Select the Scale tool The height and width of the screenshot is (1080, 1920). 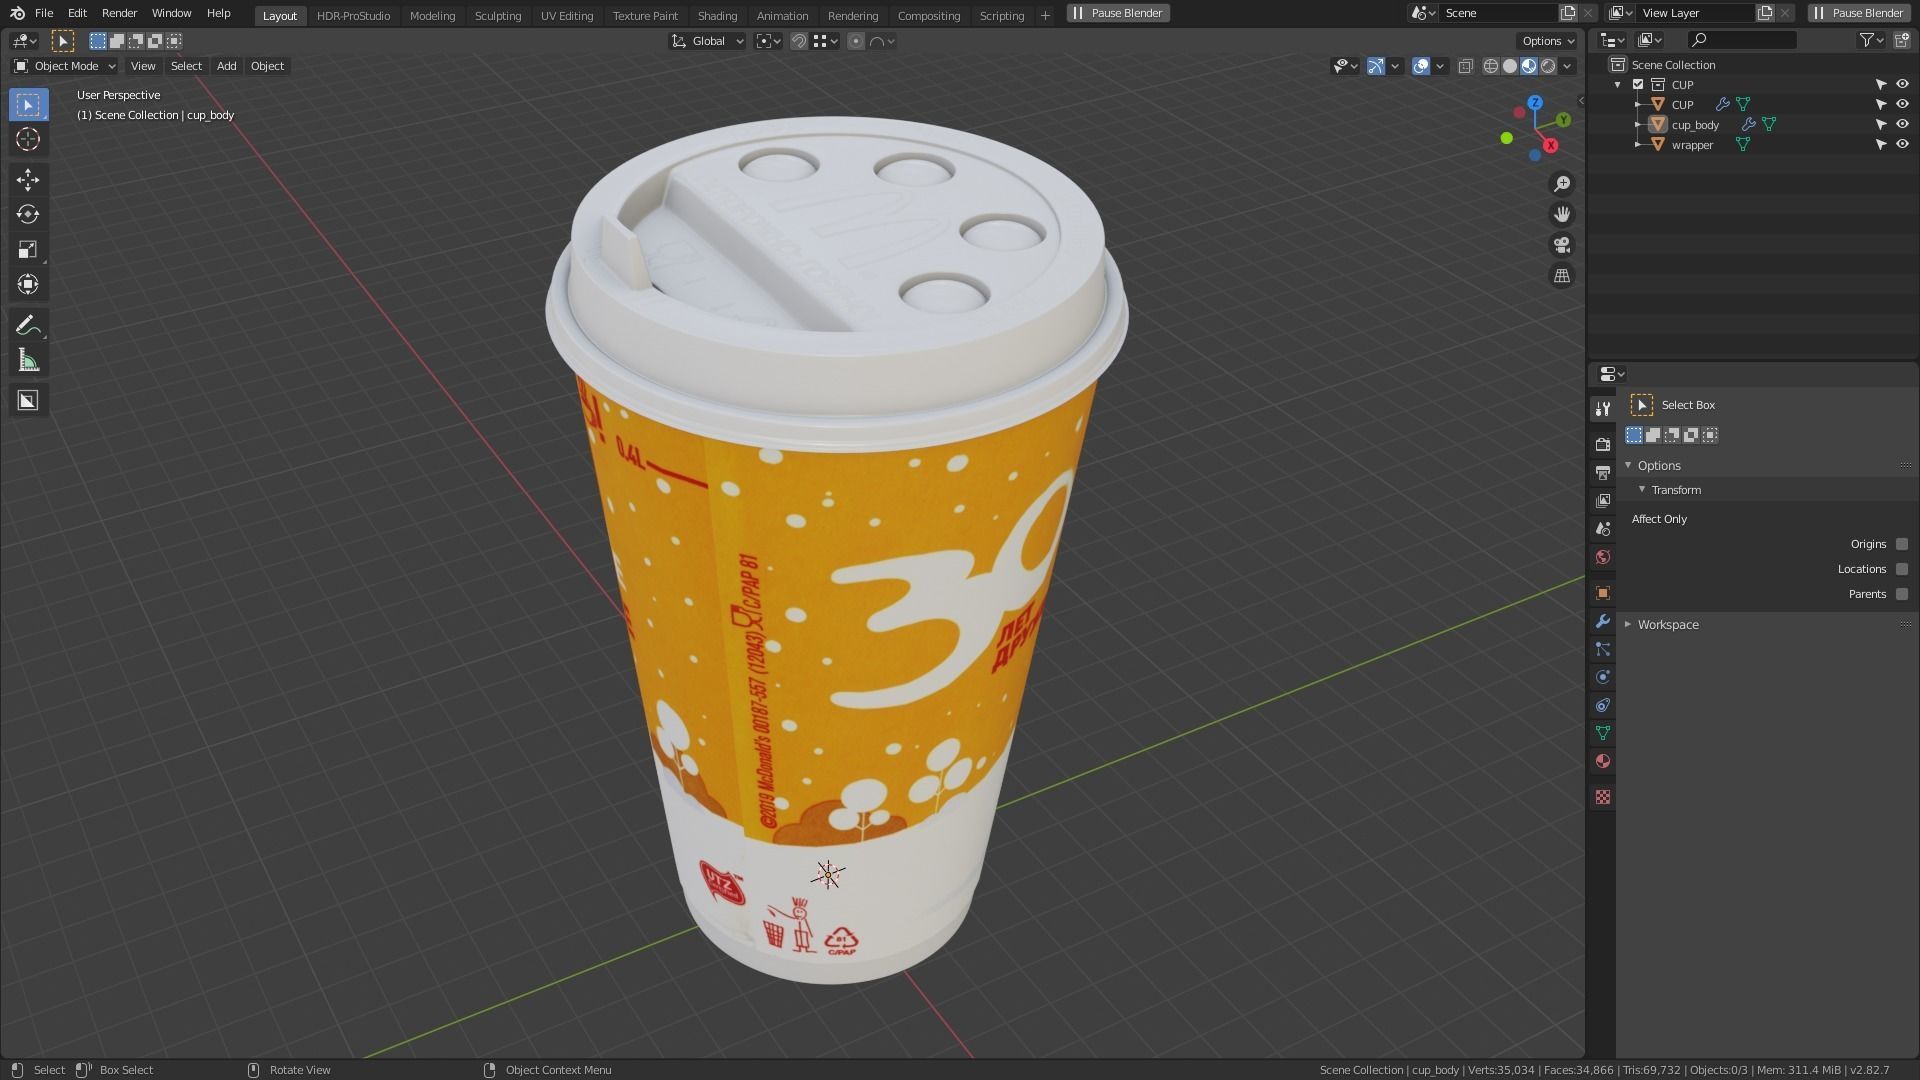(27, 249)
